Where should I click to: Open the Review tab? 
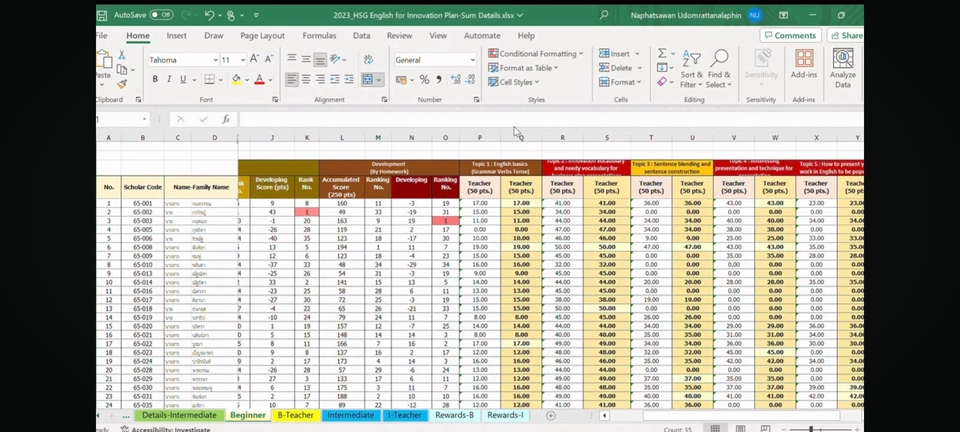(399, 35)
